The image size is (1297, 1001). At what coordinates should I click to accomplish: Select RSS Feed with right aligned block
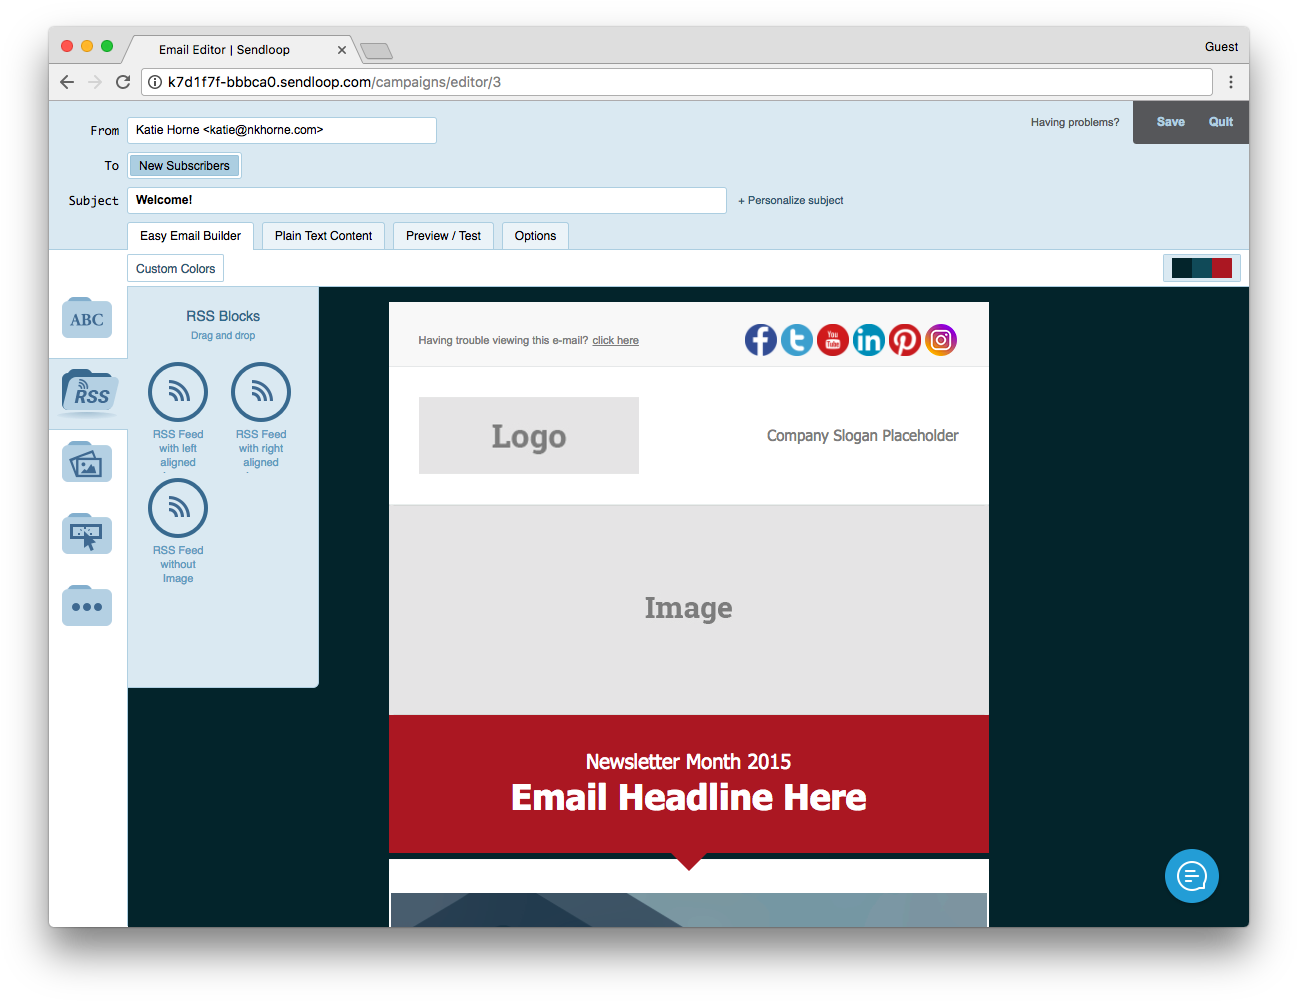click(x=260, y=393)
